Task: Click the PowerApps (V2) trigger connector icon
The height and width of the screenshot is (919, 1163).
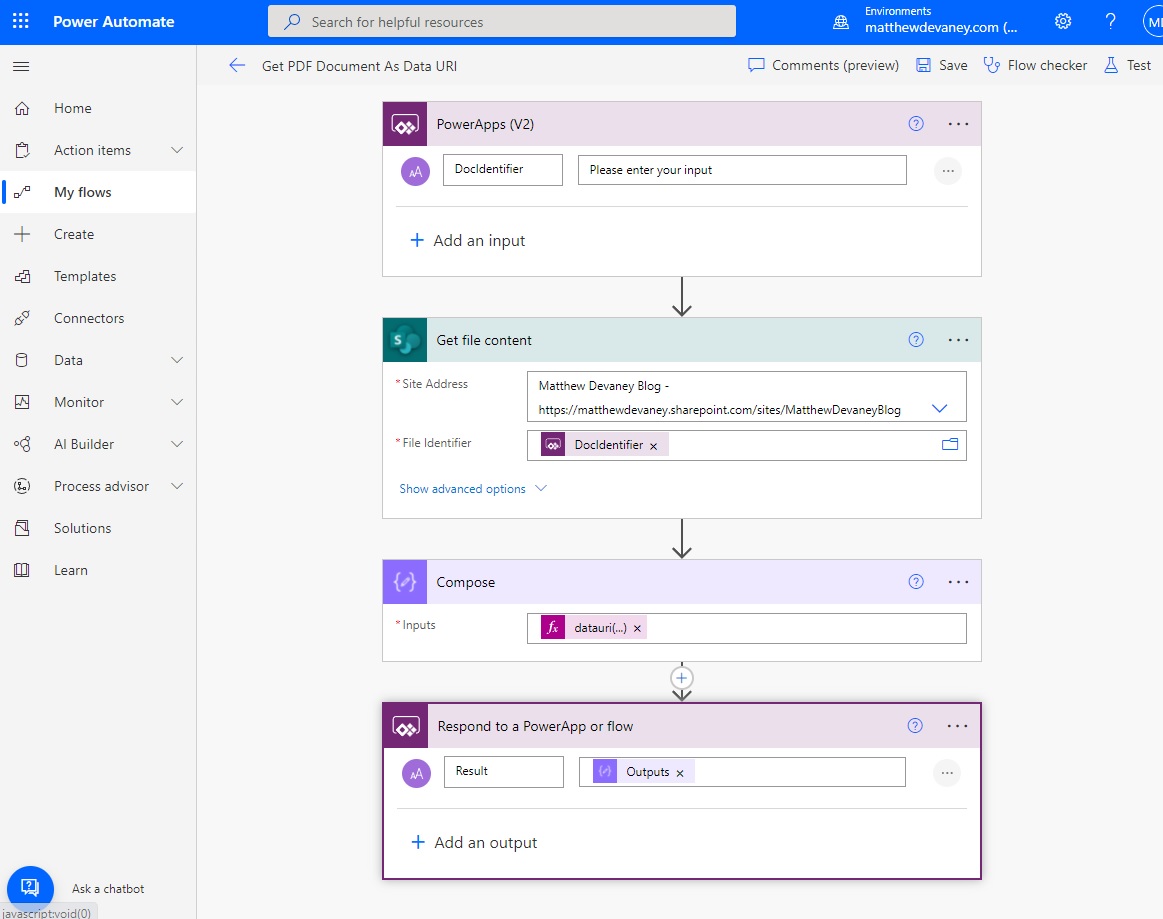Action: coord(404,123)
